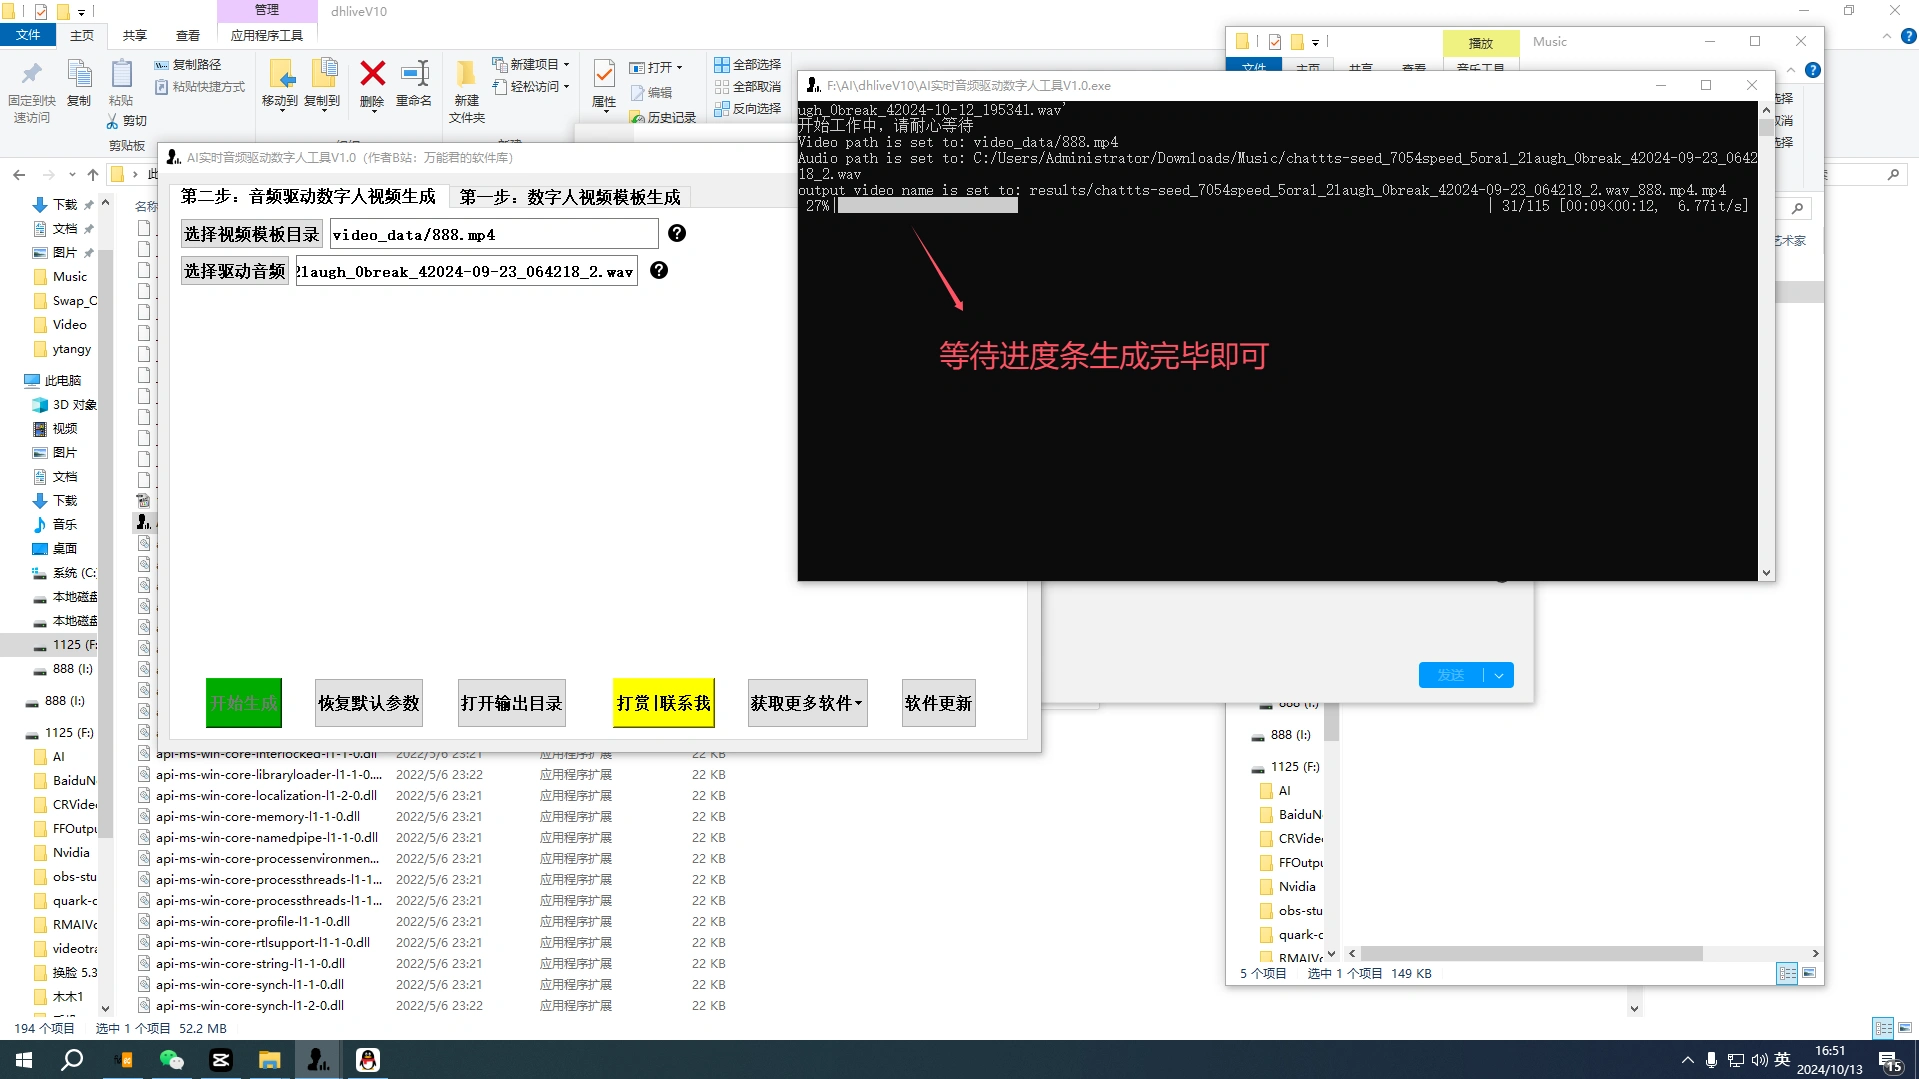Open the 新建项目 dropdown in ribbon
This screenshot has width=1919, height=1079.
click(x=532, y=64)
